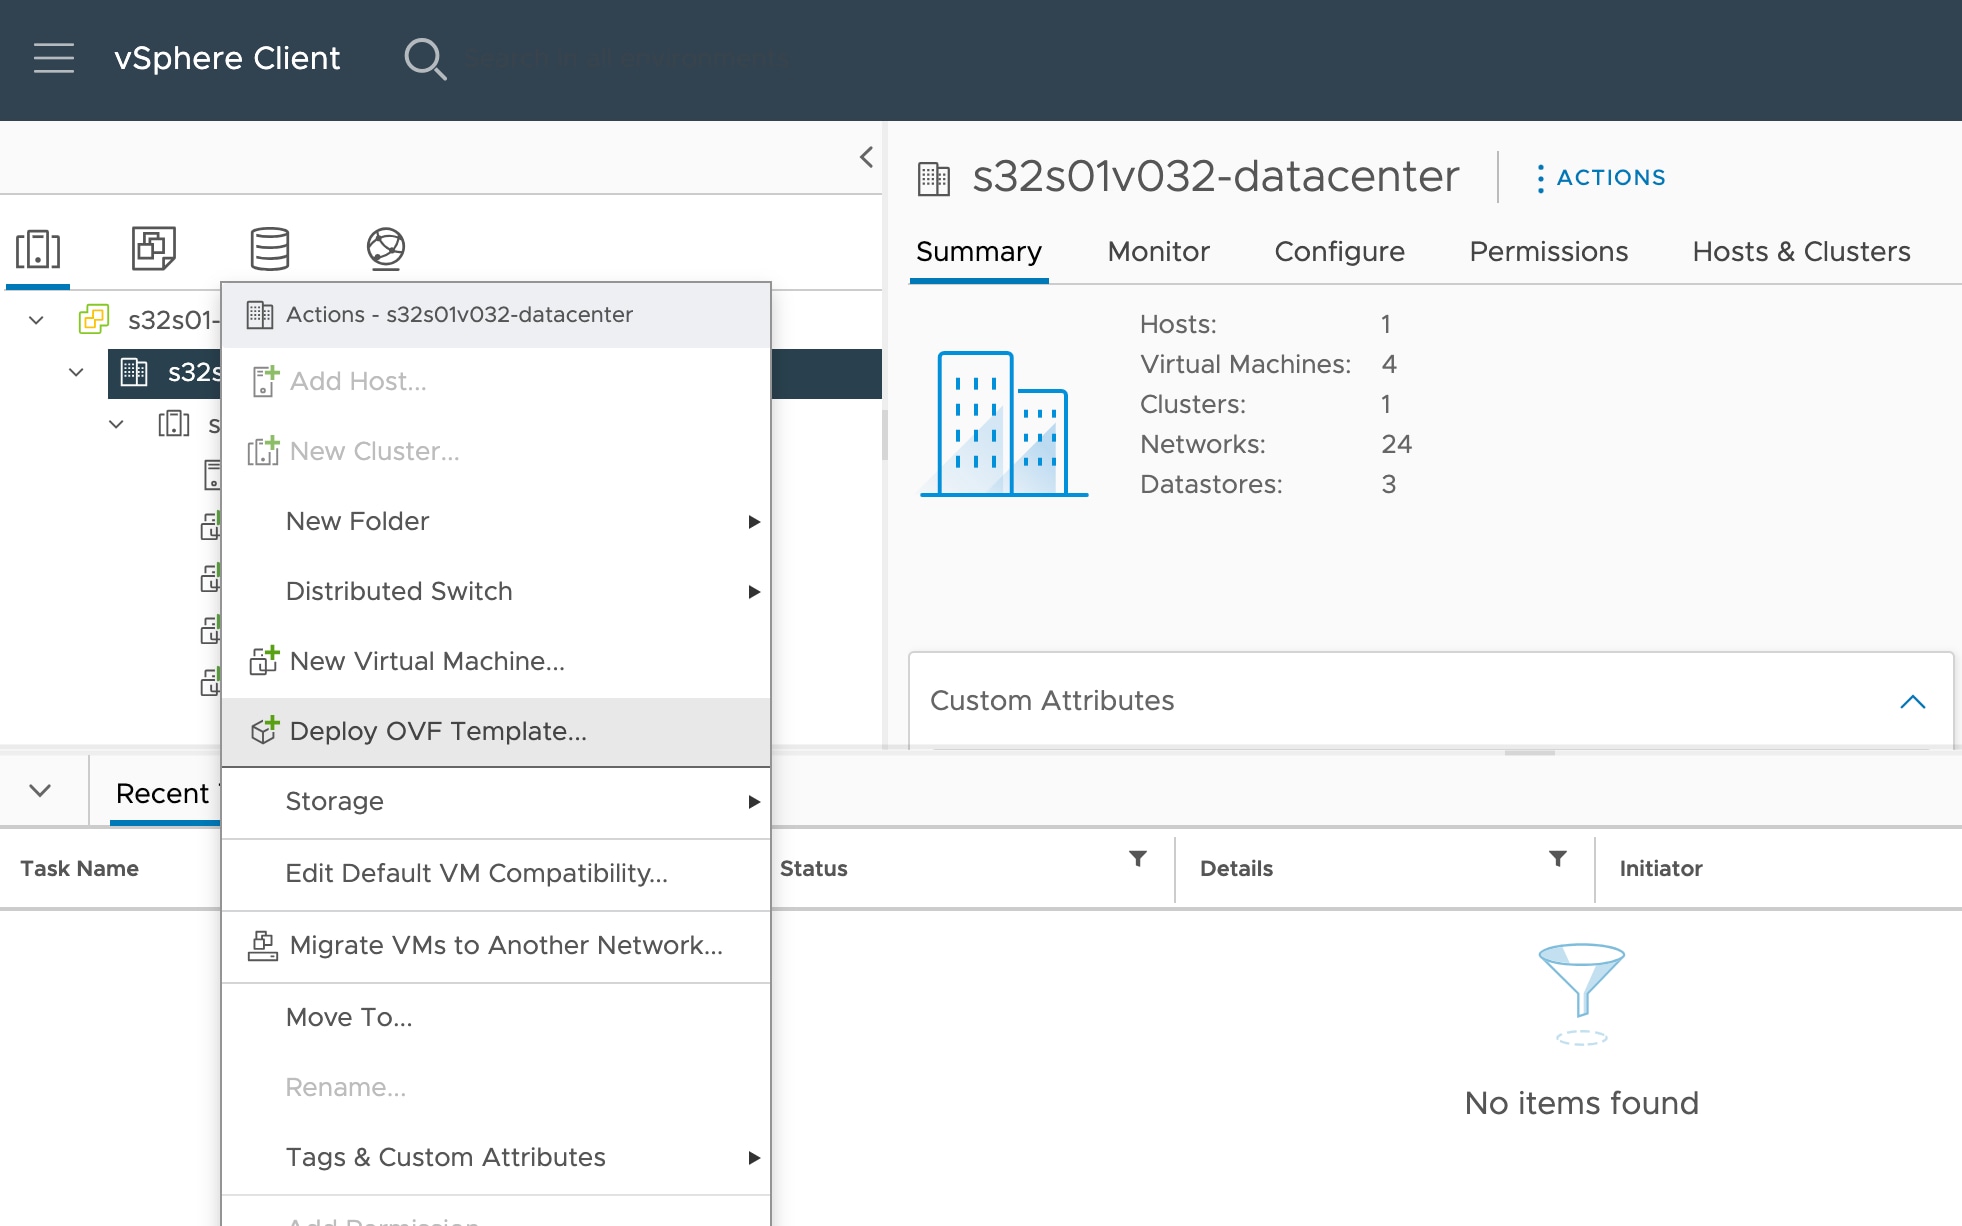This screenshot has width=1962, height=1226.
Task: Open the hamburger main menu
Action: pos(54,58)
